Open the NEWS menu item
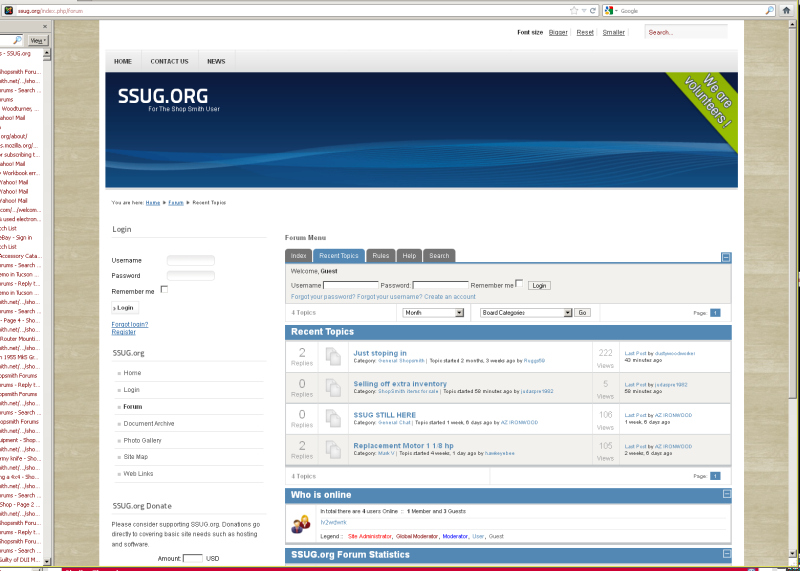 coord(216,61)
